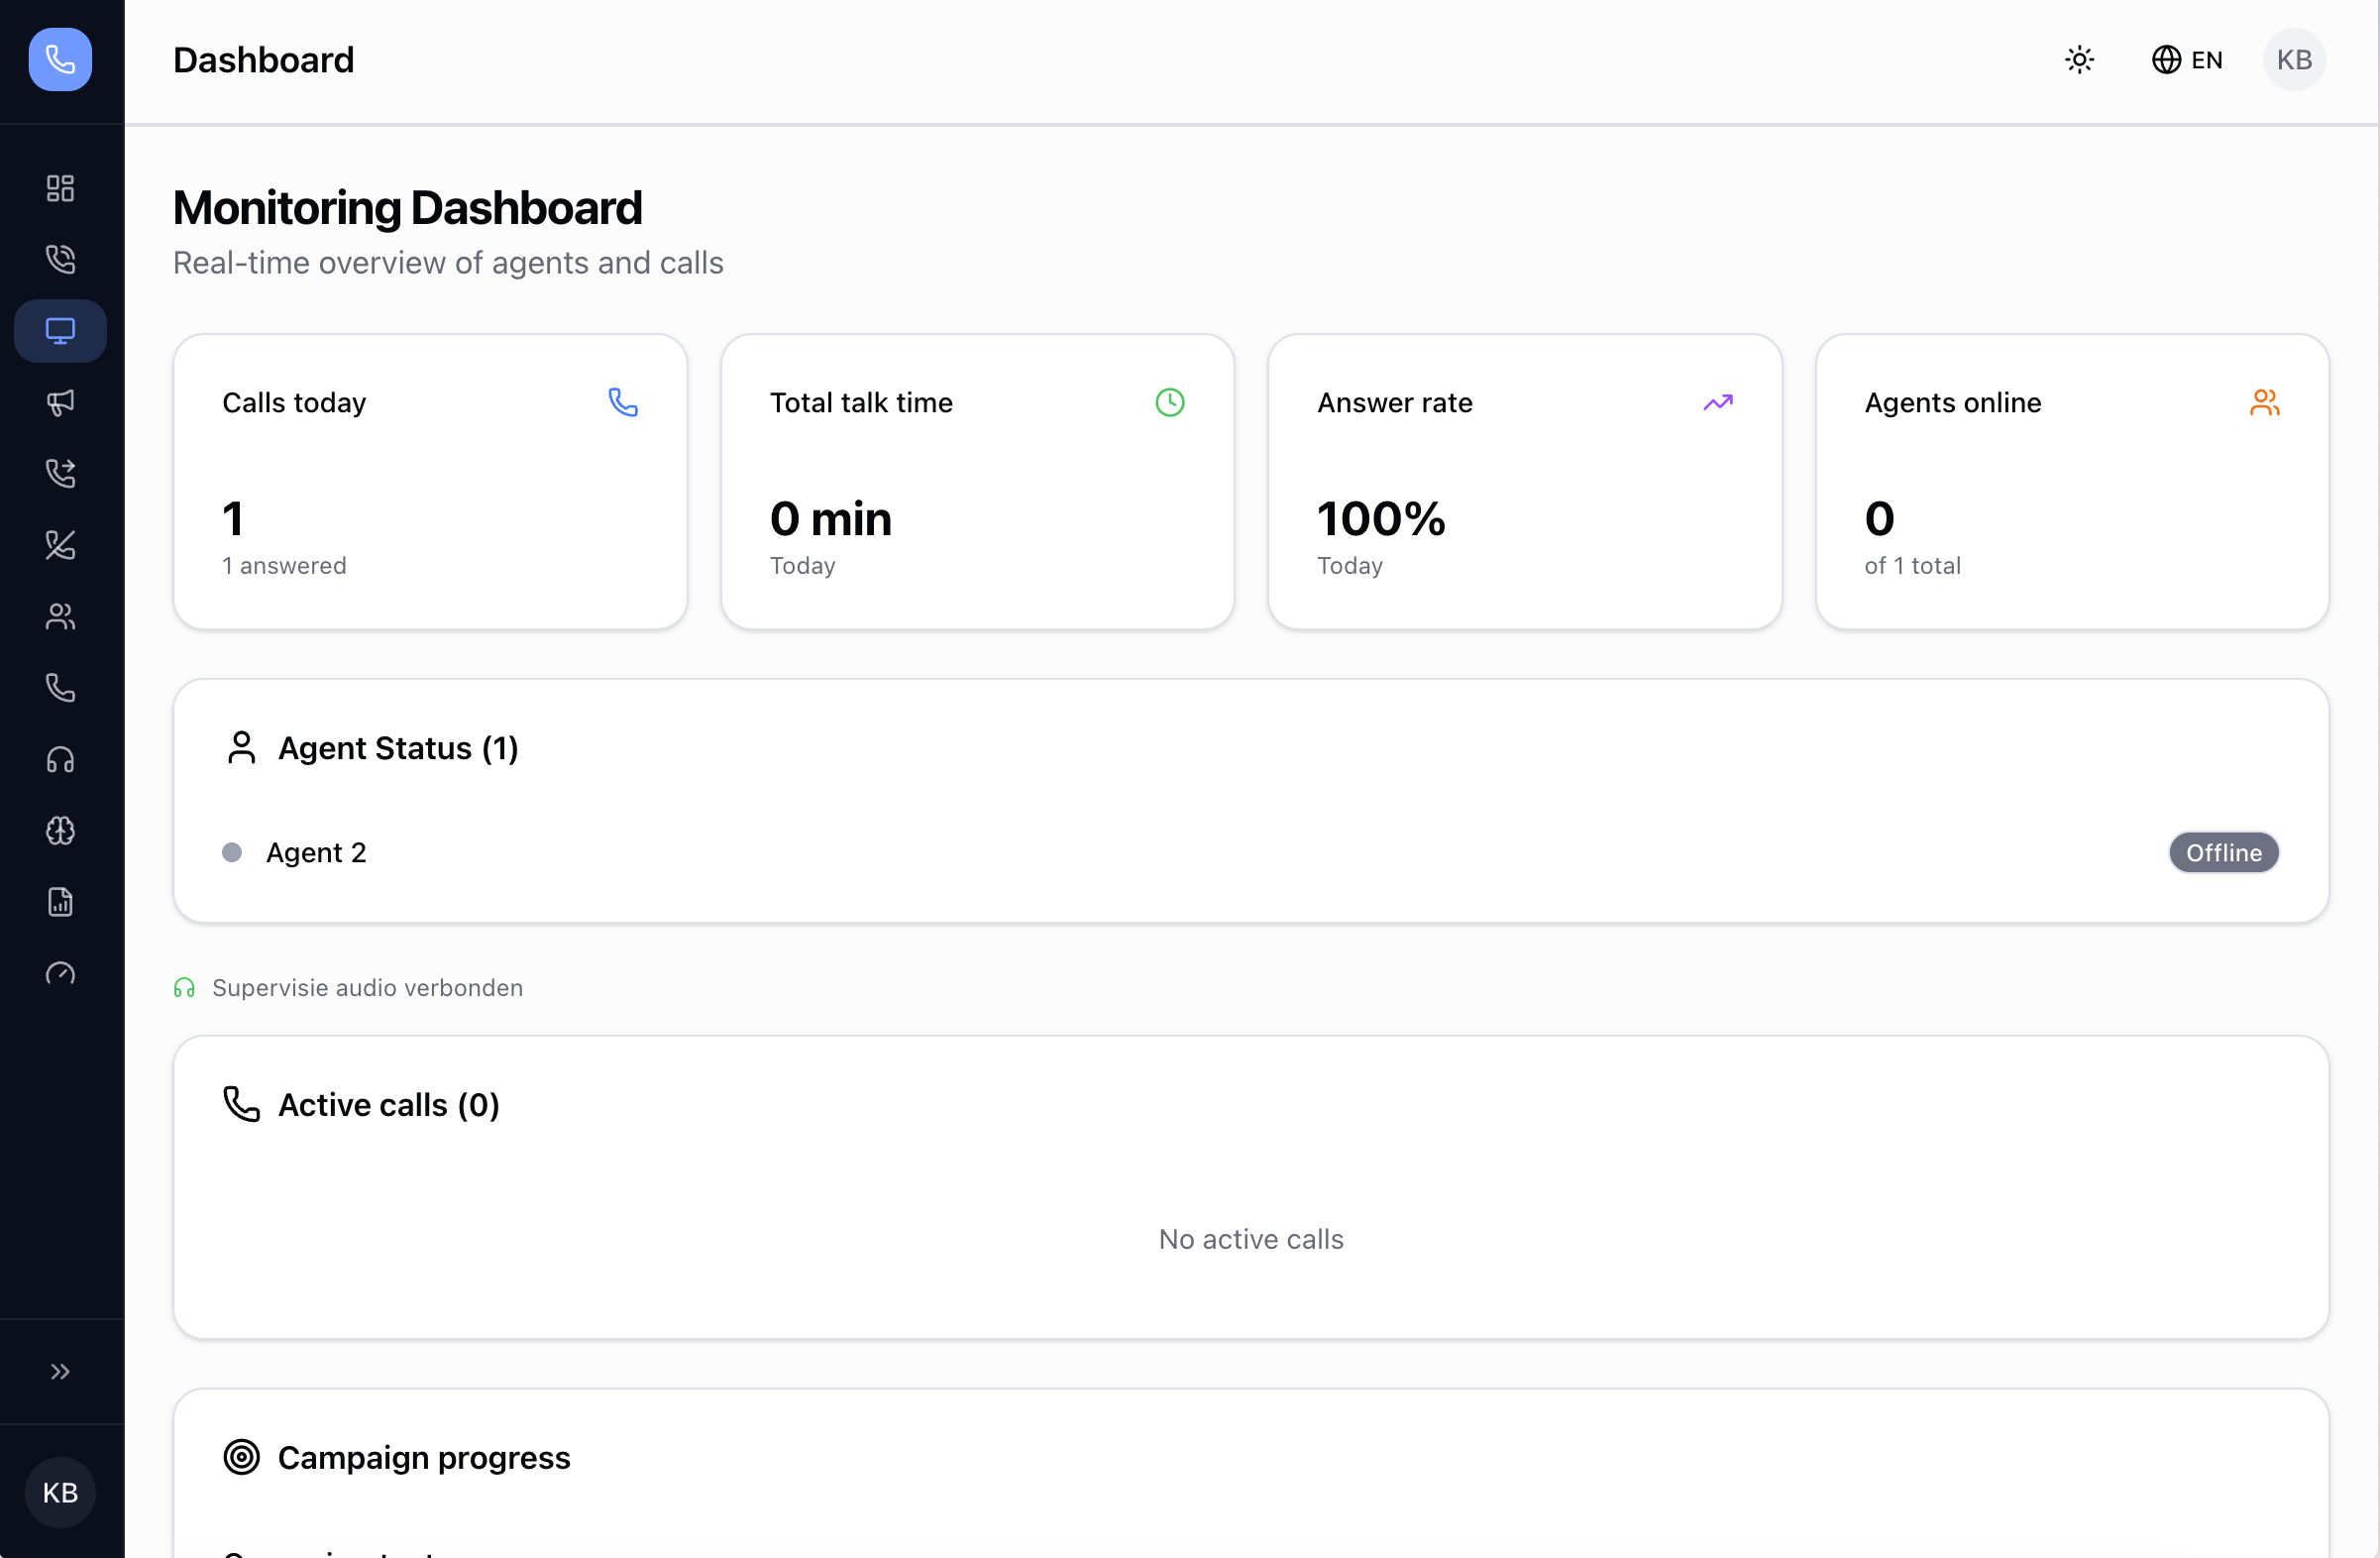The height and width of the screenshot is (1558, 2380).
Task: Open the speedometer performance icon in sidebar
Action: [60, 973]
